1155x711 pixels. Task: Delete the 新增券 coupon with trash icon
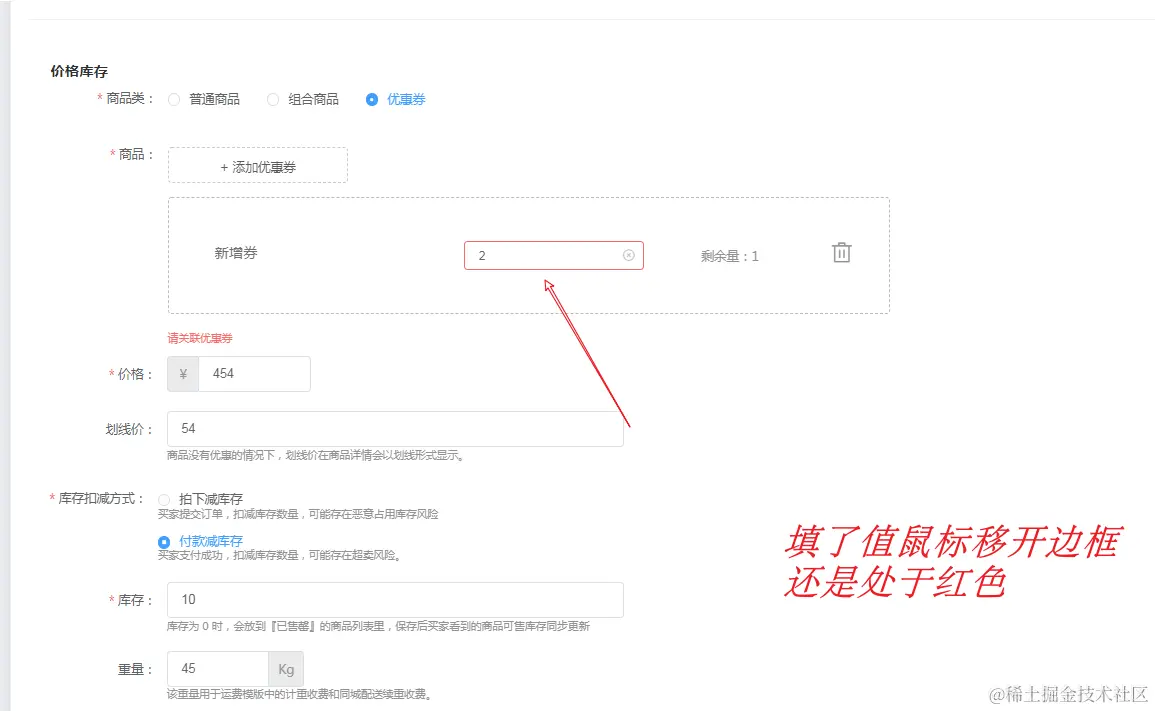tap(841, 253)
